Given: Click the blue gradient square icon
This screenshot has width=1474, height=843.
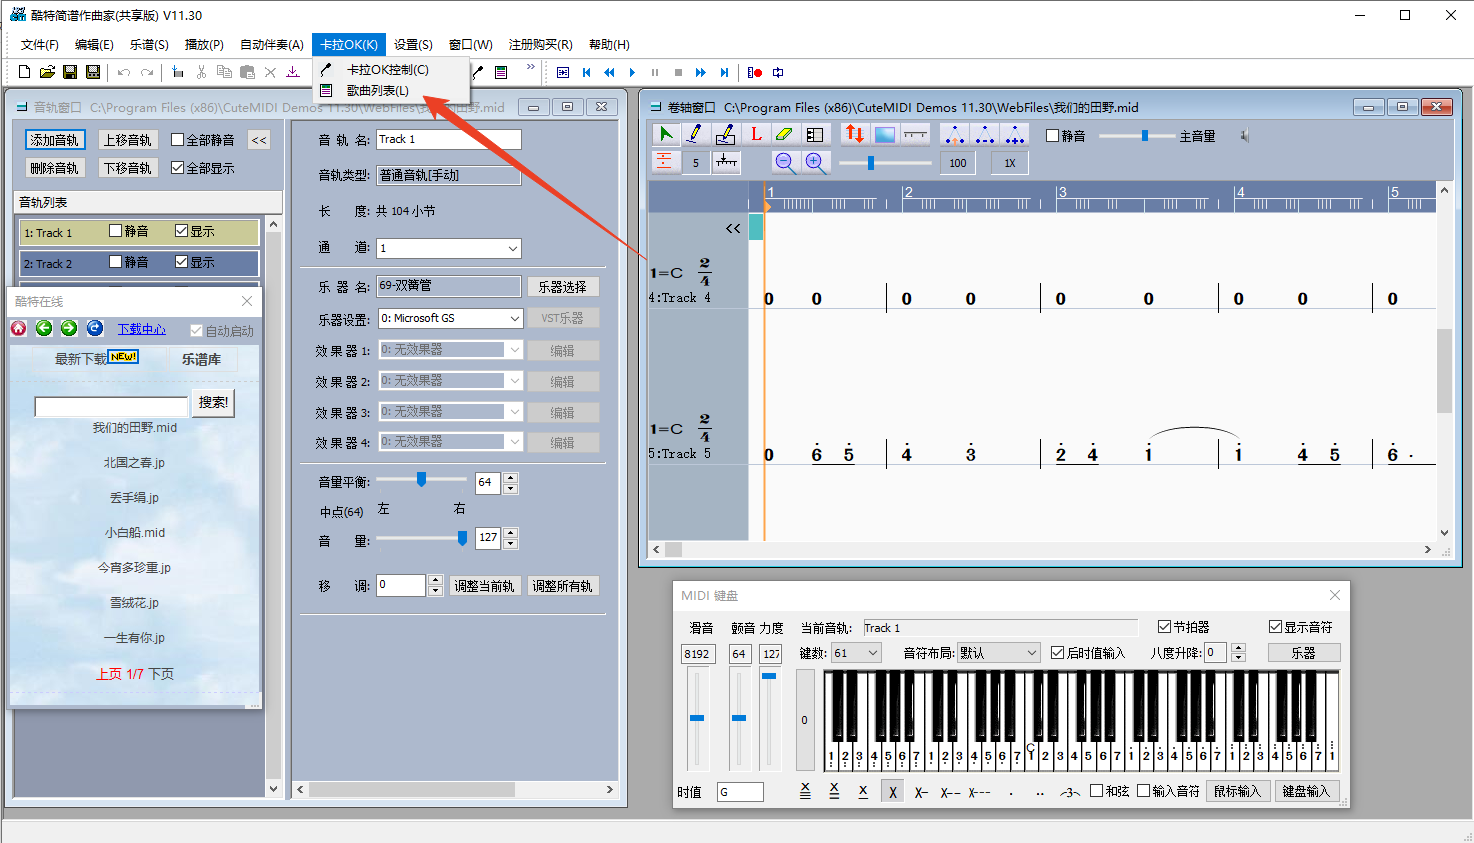Looking at the screenshot, I should 885,134.
